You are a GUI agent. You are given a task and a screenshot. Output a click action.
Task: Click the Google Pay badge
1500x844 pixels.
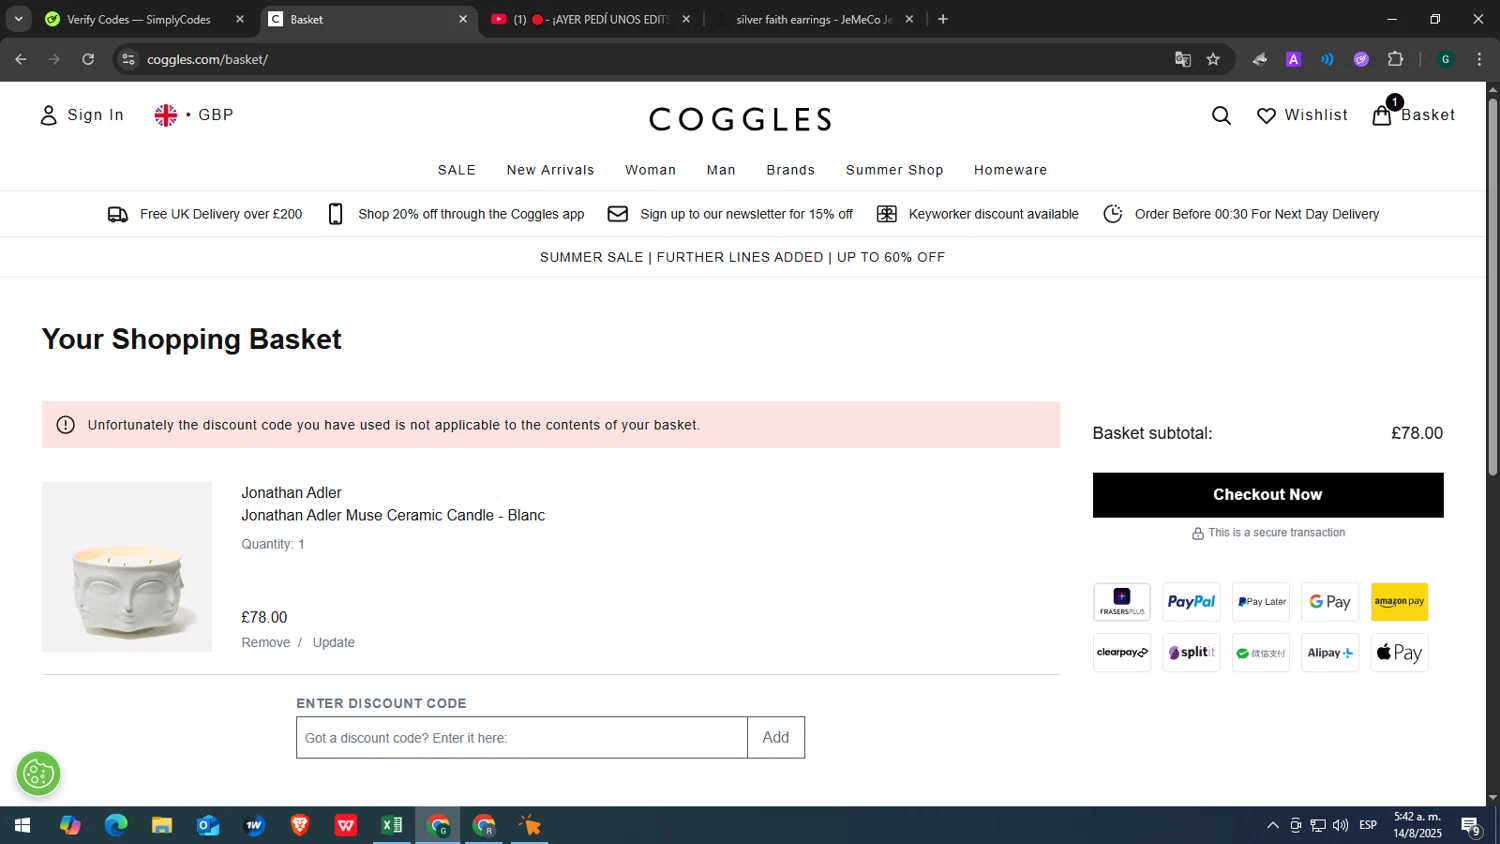click(1330, 602)
